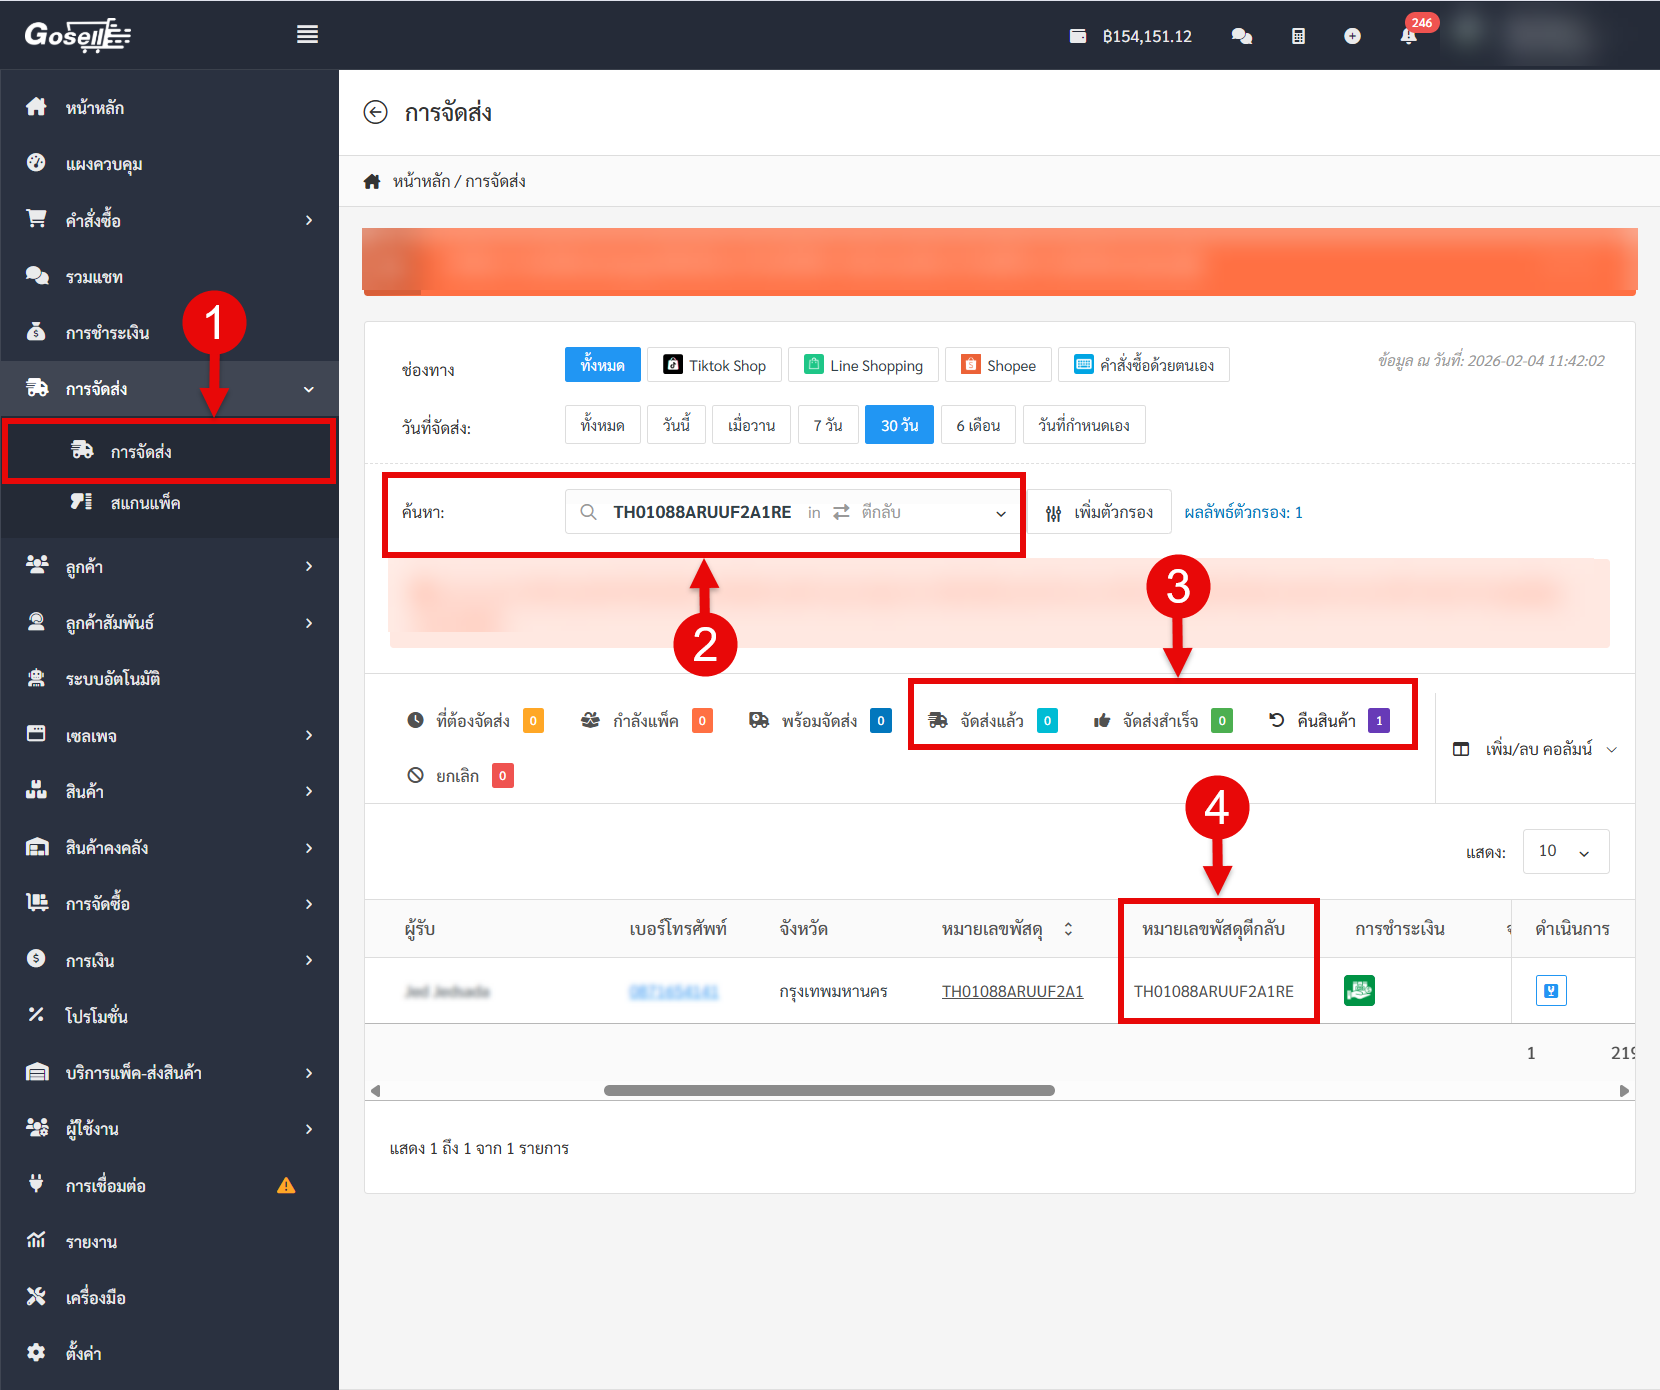
Task: Open the search field type dropdown arrow
Action: click(1000, 513)
